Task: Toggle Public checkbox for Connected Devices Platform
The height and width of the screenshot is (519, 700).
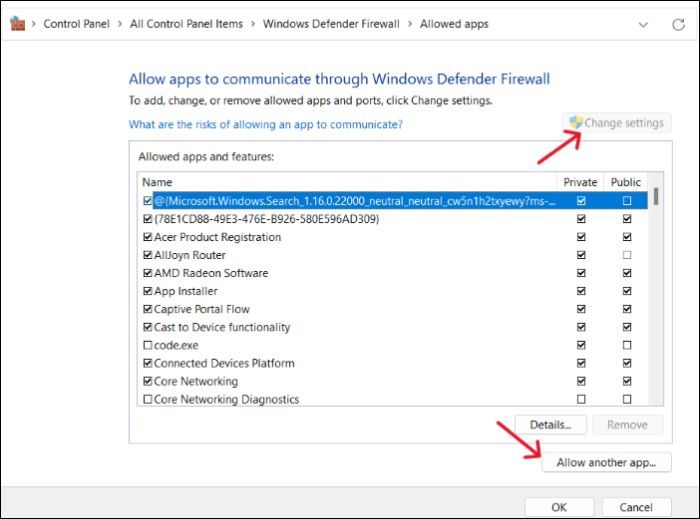Action: coord(627,363)
